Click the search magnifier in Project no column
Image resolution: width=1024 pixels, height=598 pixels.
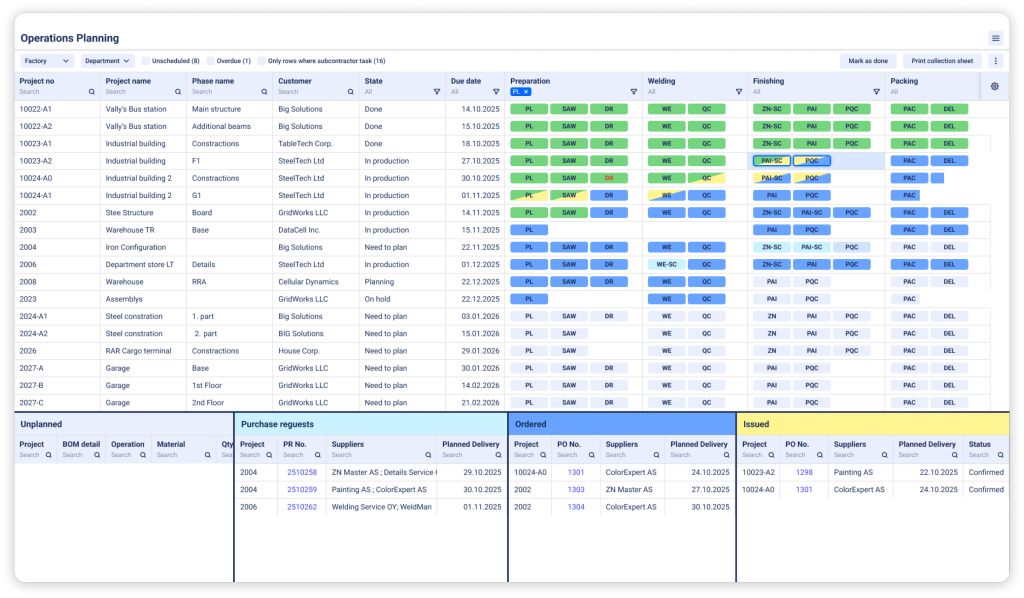click(92, 90)
